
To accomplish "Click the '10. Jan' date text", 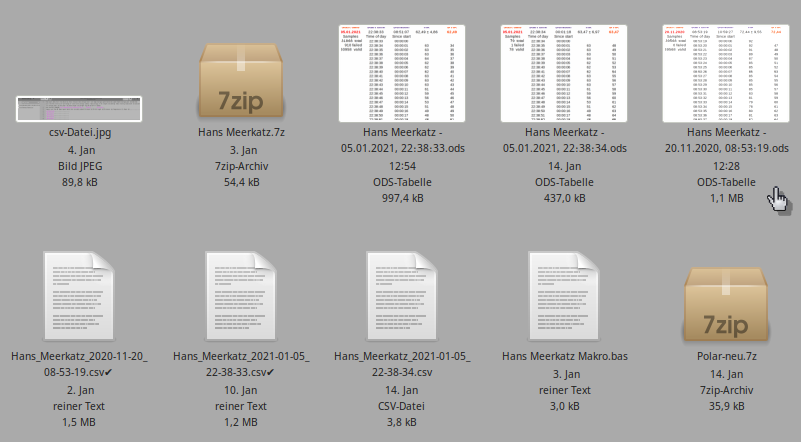I will click(x=241, y=390).
